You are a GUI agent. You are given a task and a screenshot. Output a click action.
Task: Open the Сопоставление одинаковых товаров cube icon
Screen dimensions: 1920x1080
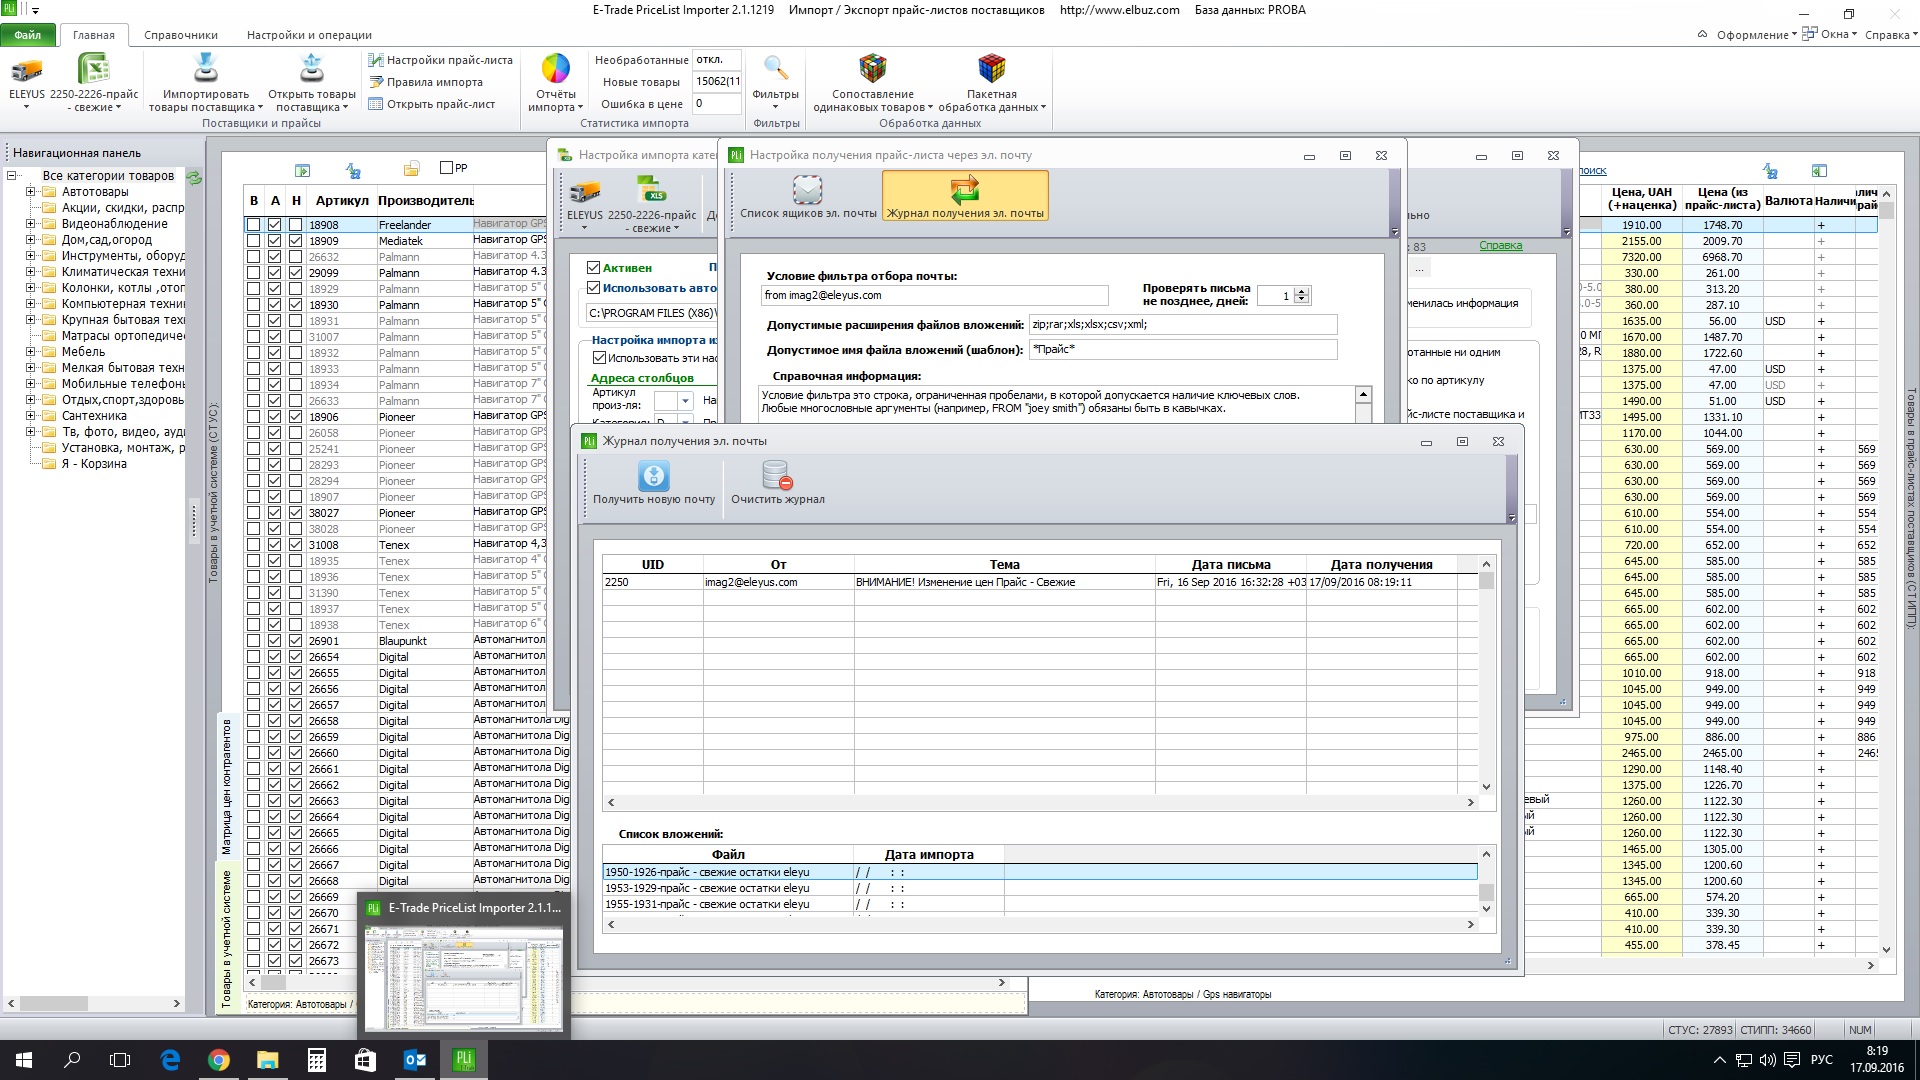coord(873,68)
